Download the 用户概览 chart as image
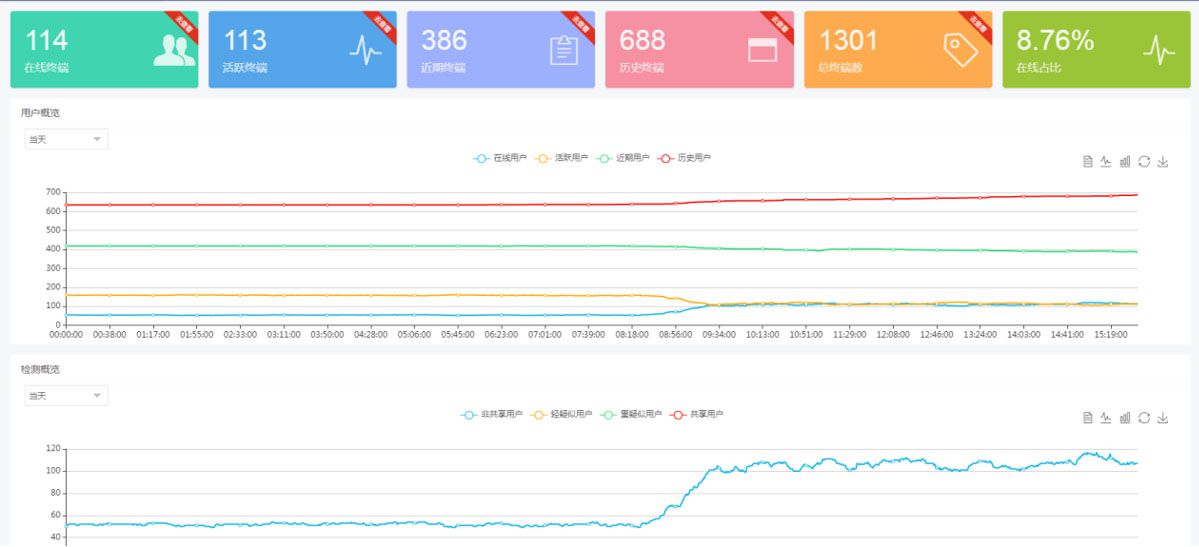 coord(1163,162)
